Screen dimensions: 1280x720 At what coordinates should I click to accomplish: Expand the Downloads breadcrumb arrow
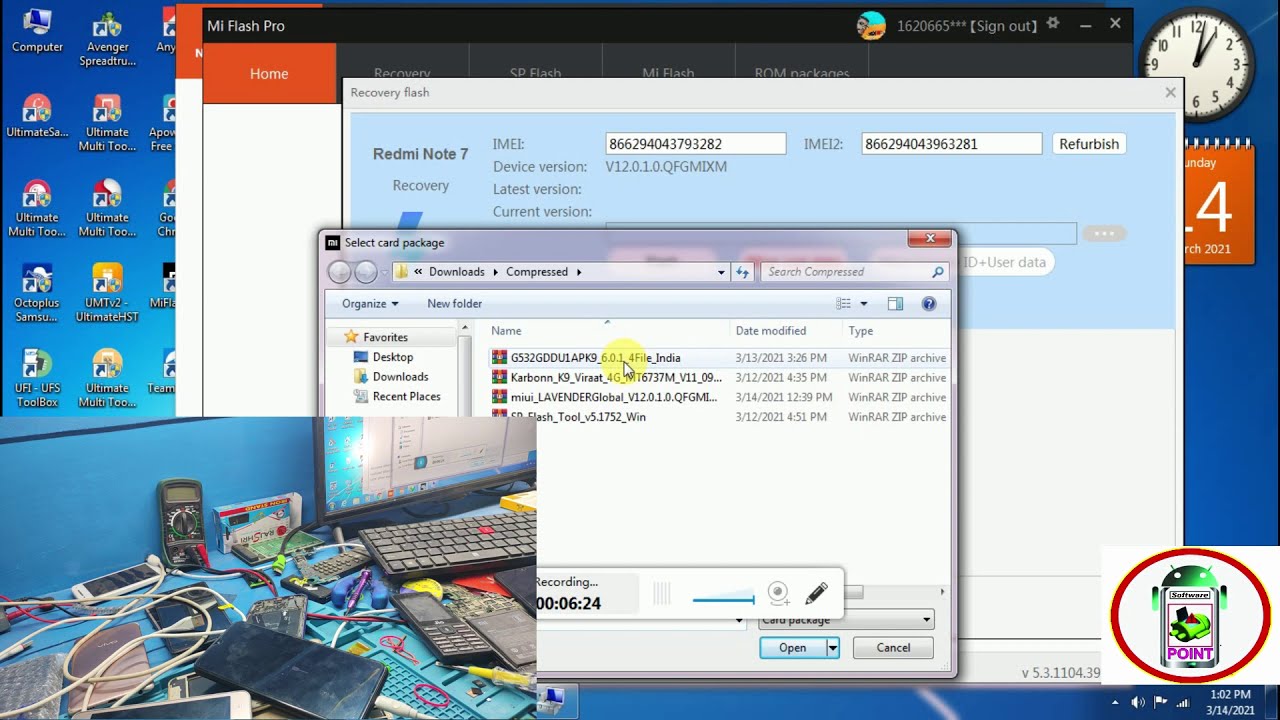point(495,272)
